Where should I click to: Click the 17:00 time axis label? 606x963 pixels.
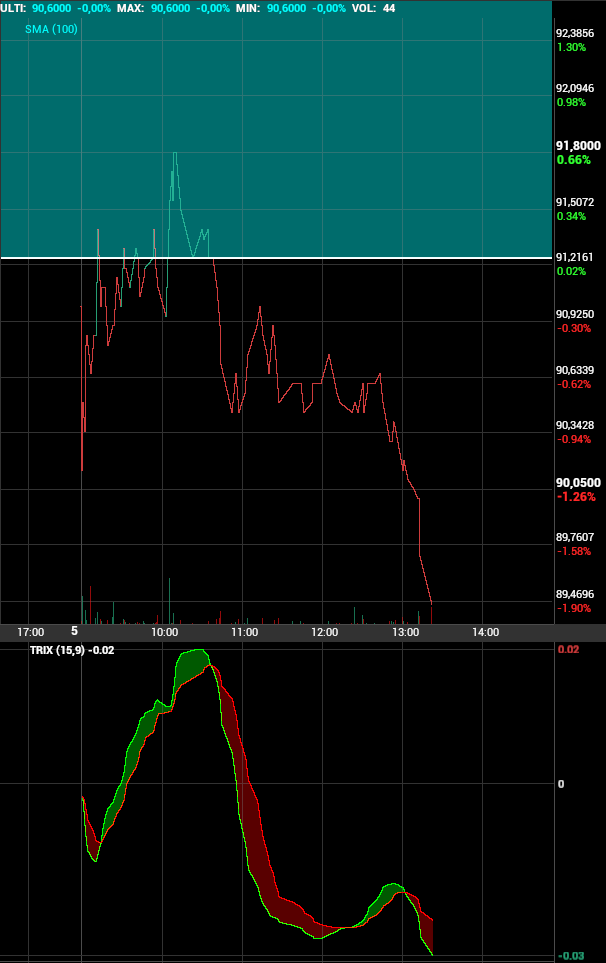tap(31, 632)
